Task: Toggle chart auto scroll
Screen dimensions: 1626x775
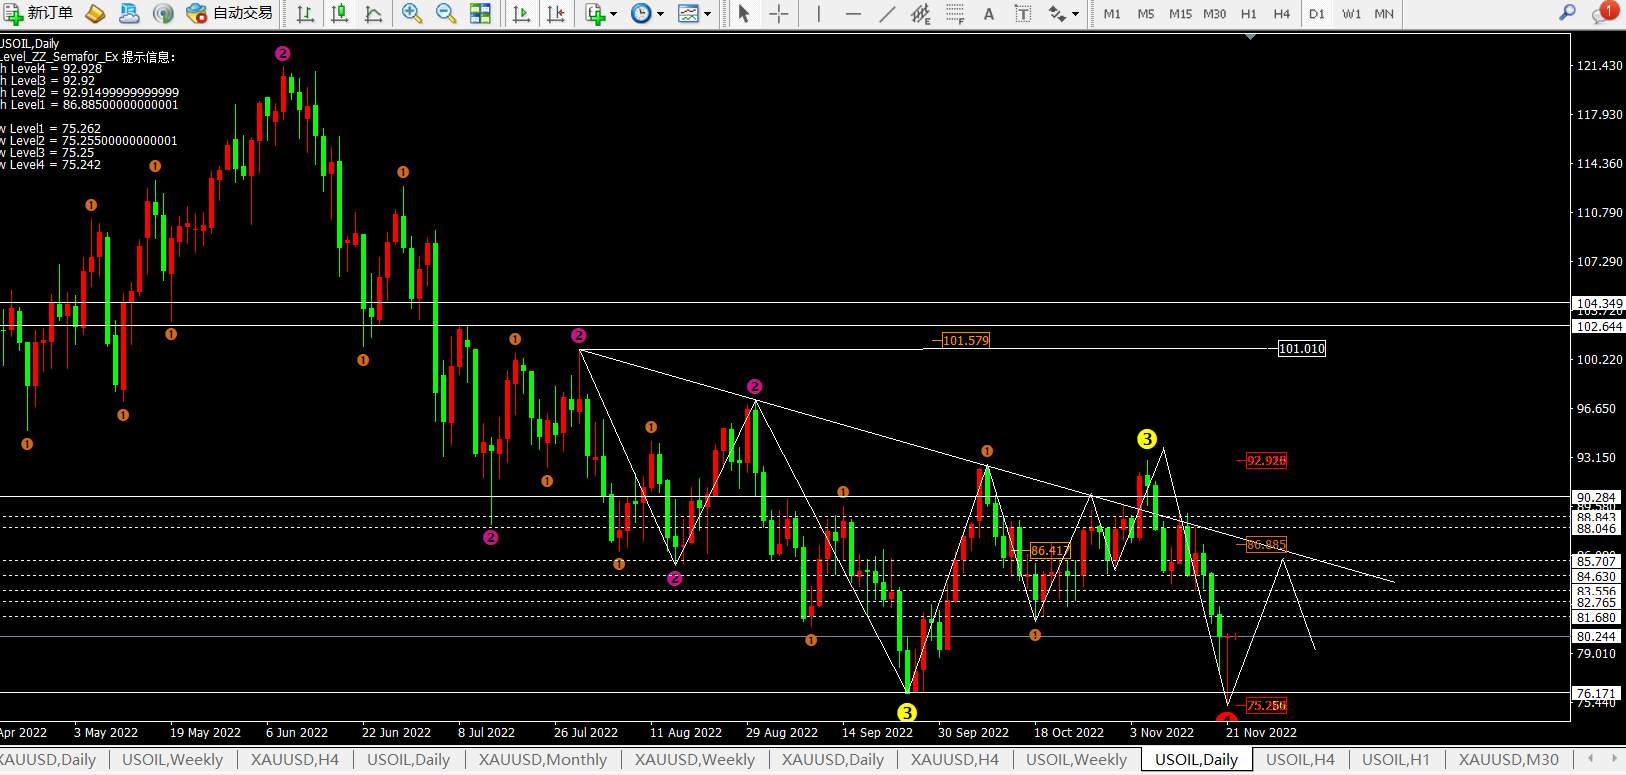Action: click(x=521, y=13)
